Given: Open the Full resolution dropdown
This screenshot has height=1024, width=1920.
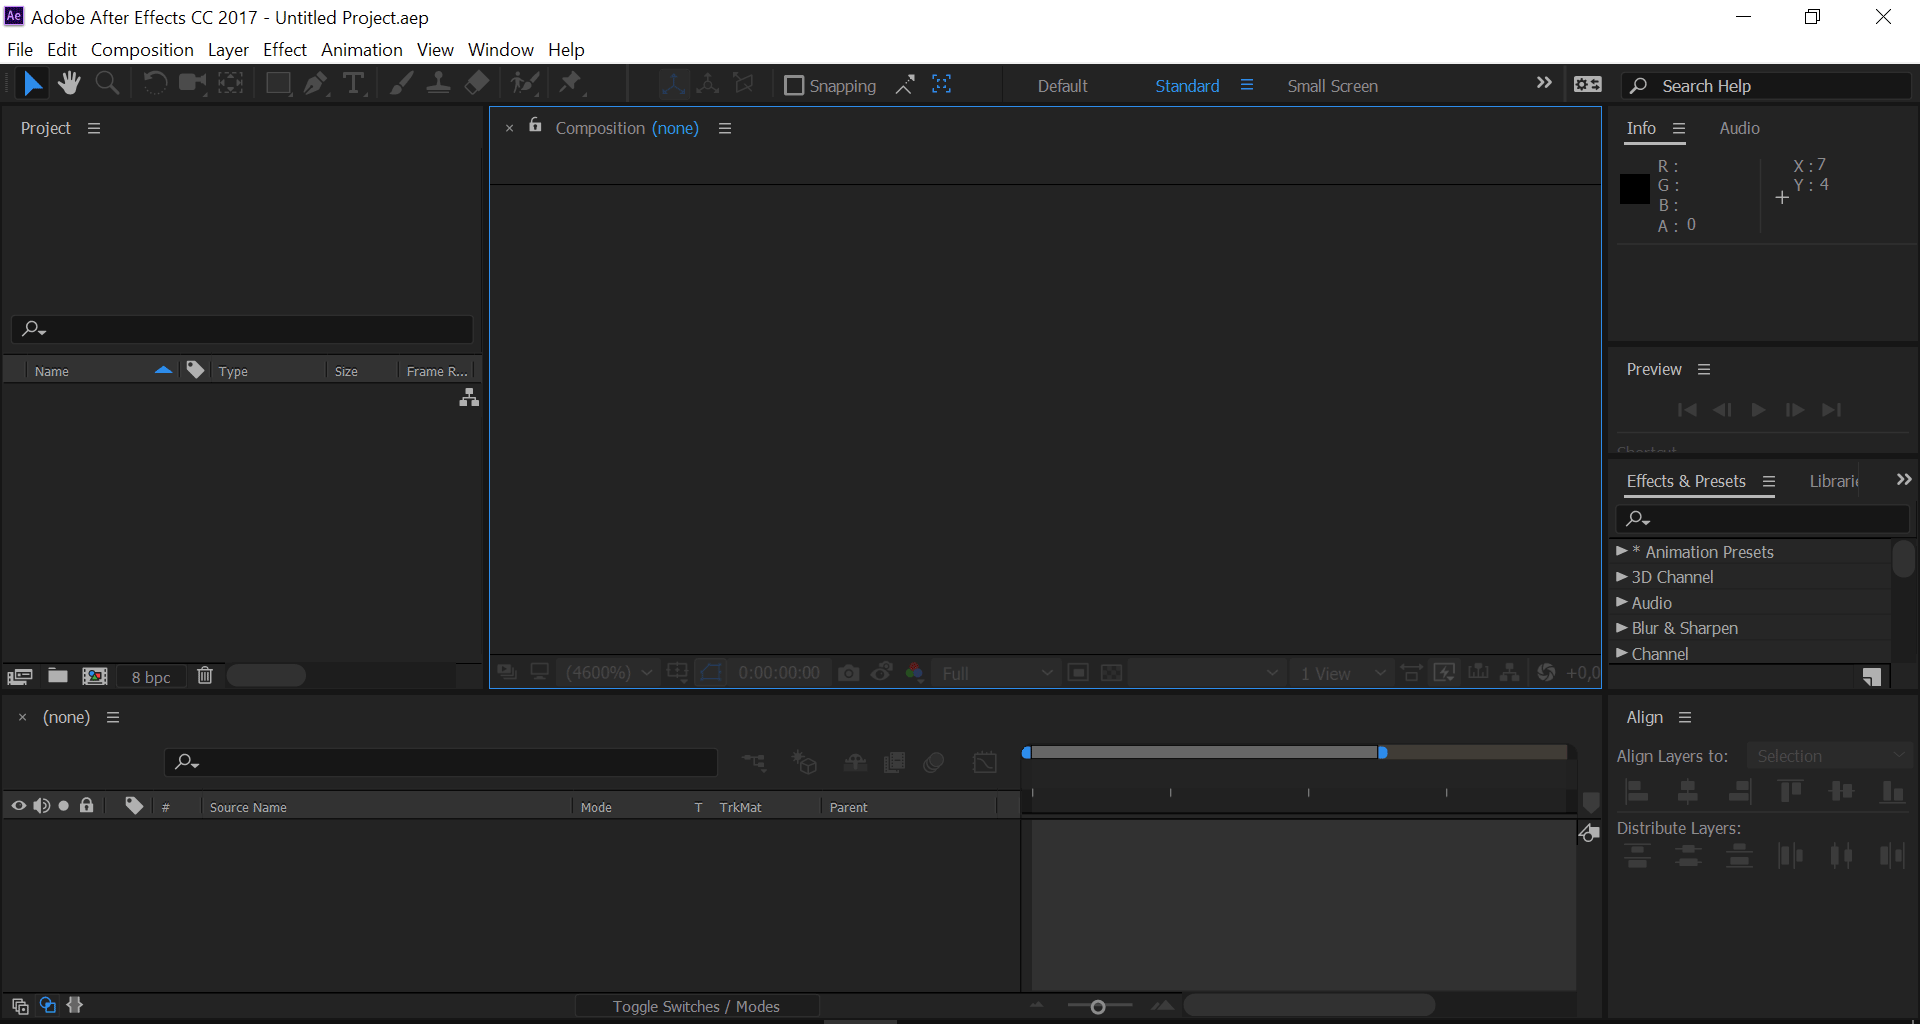Looking at the screenshot, I should [996, 673].
